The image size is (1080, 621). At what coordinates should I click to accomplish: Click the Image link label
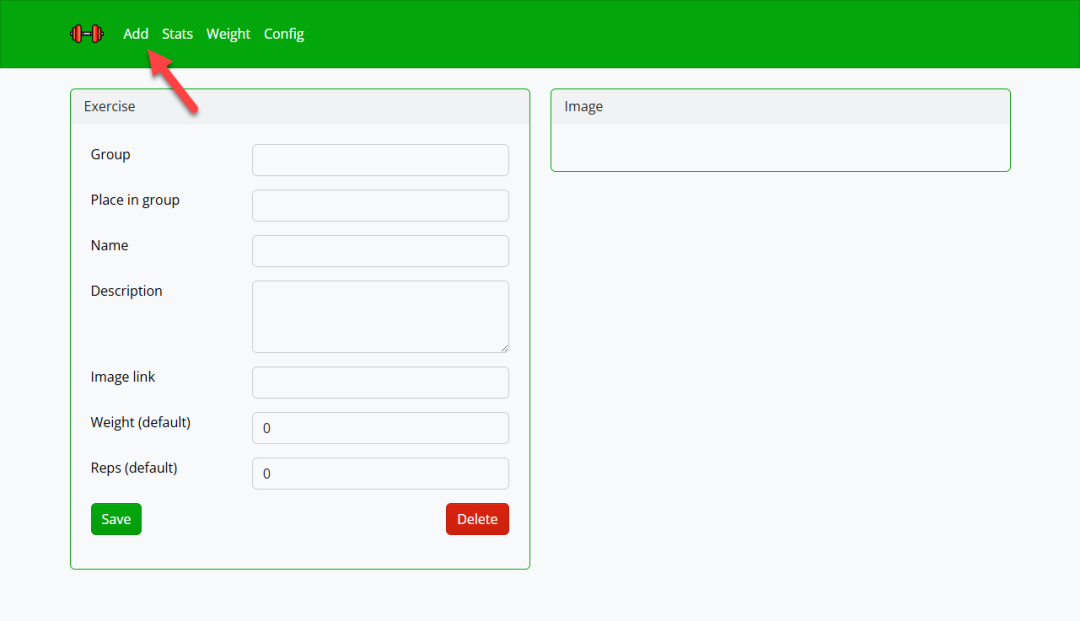coord(123,377)
